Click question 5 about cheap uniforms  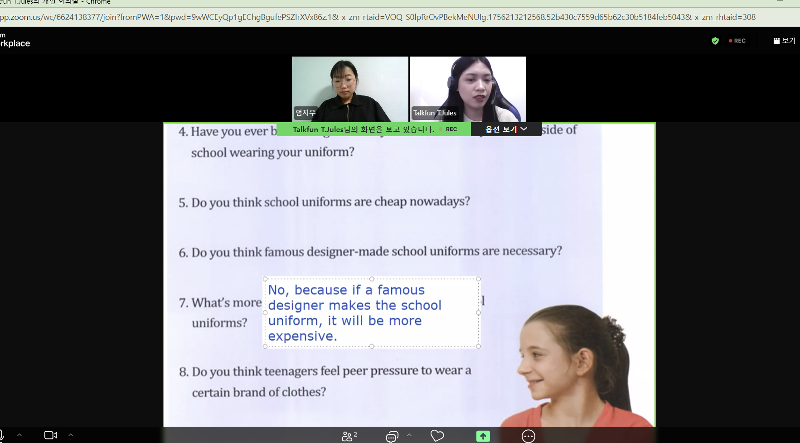[324, 202]
